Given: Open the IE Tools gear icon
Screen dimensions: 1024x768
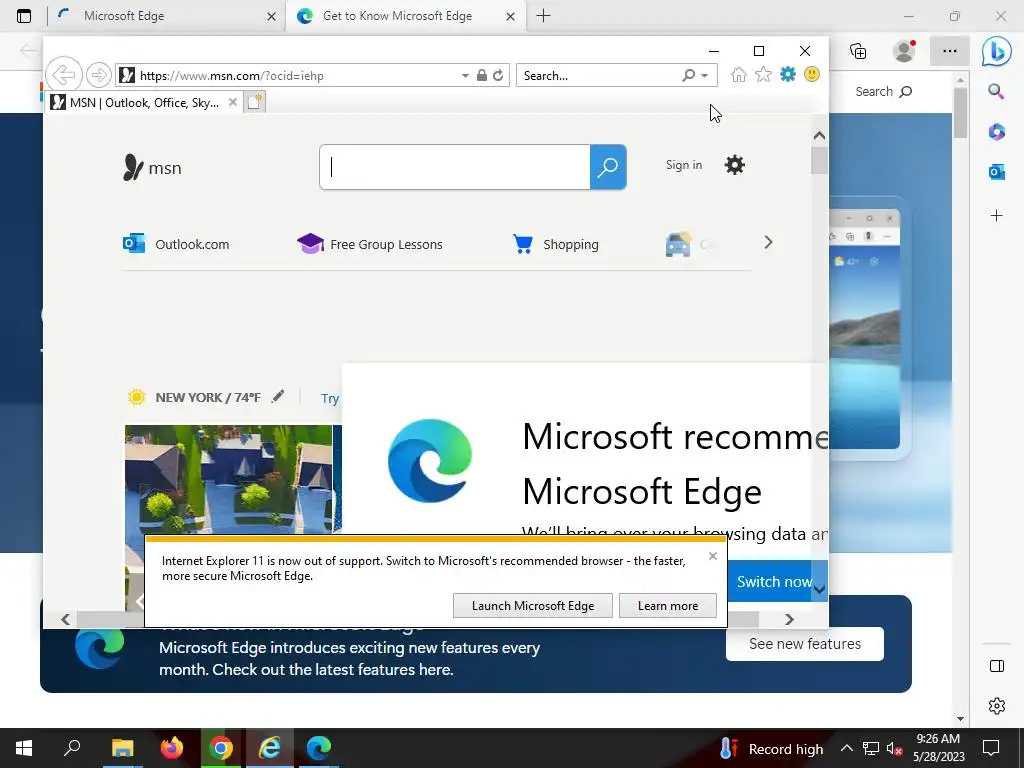Looking at the screenshot, I should pos(788,74).
